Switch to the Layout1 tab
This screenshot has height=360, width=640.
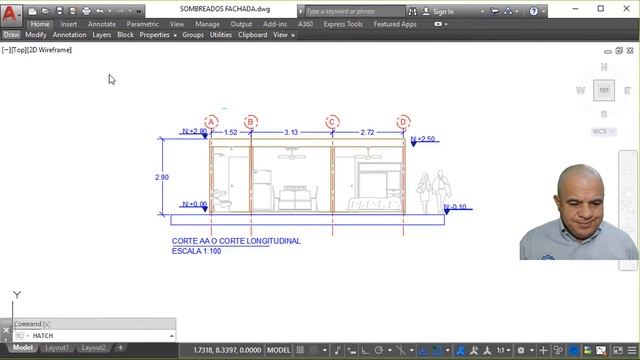tap(57, 347)
